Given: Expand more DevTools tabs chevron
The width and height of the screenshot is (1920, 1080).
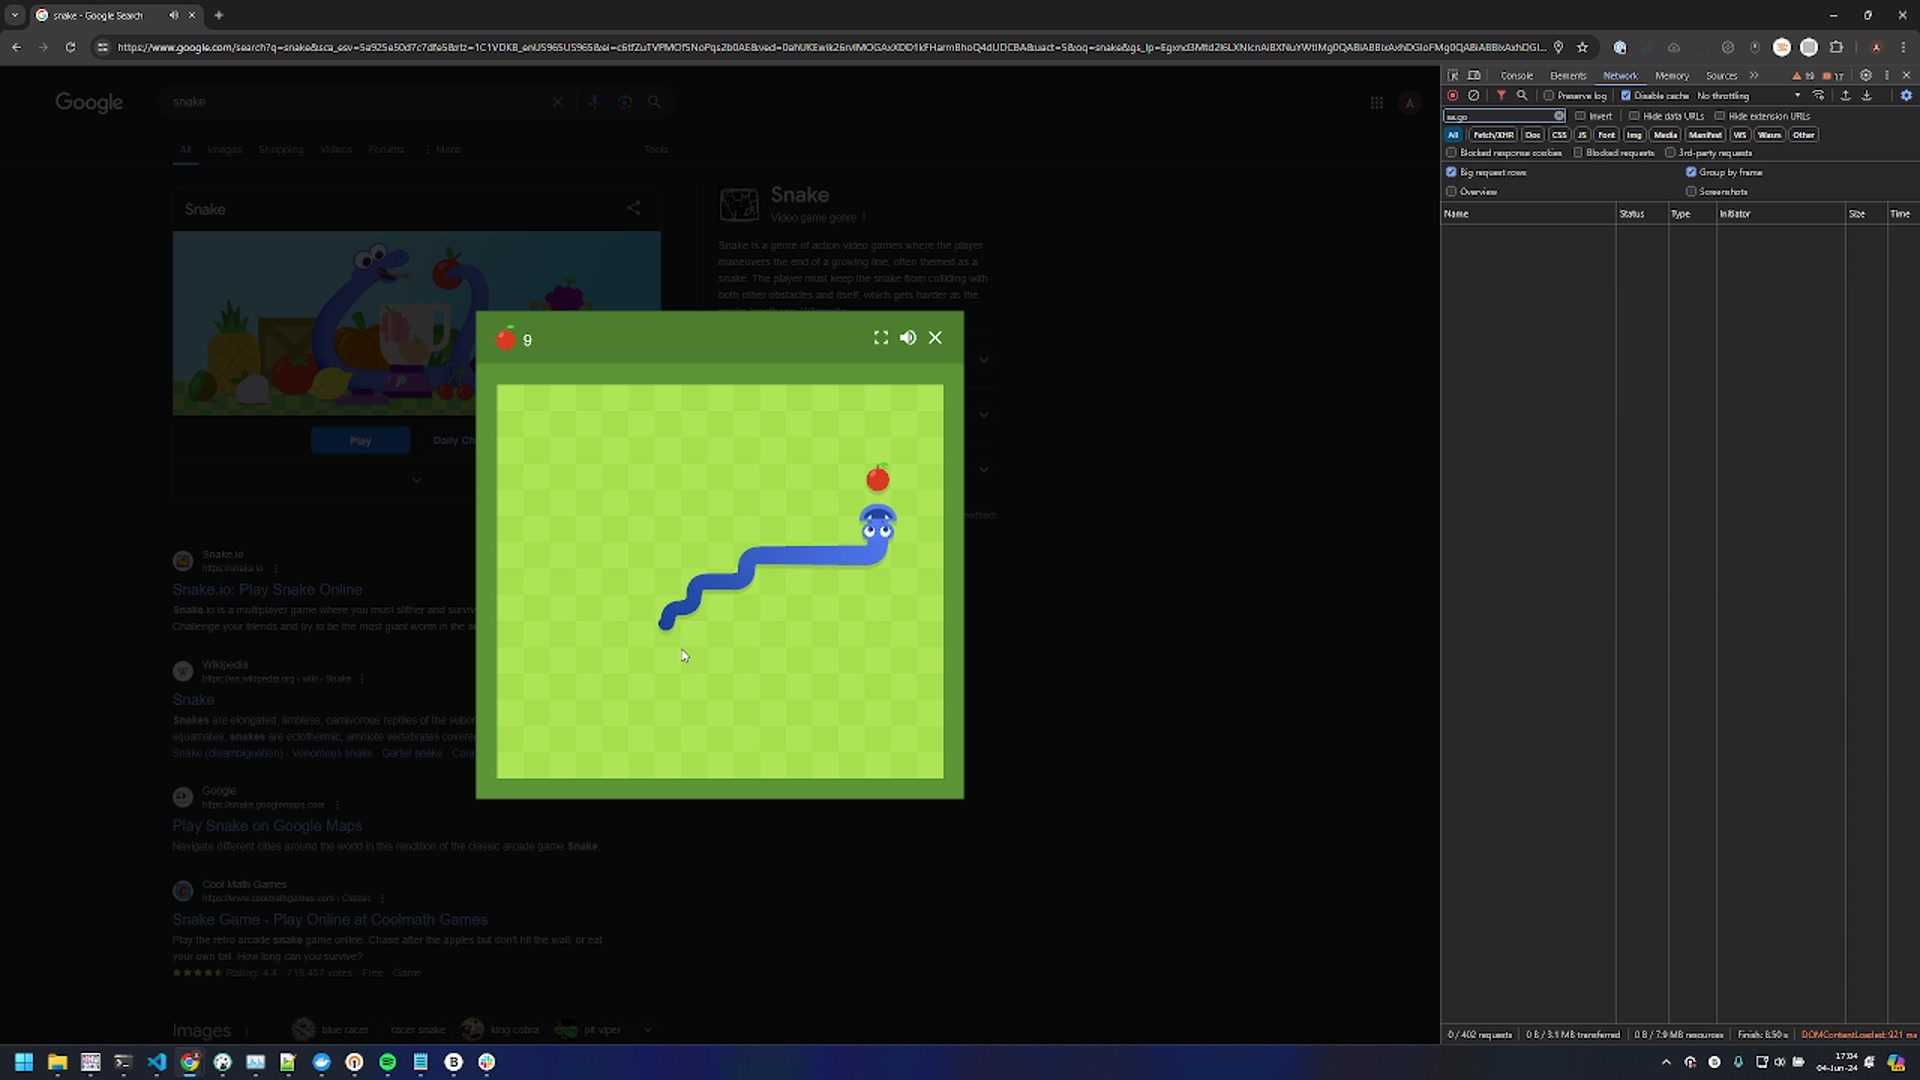Looking at the screenshot, I should (1754, 76).
